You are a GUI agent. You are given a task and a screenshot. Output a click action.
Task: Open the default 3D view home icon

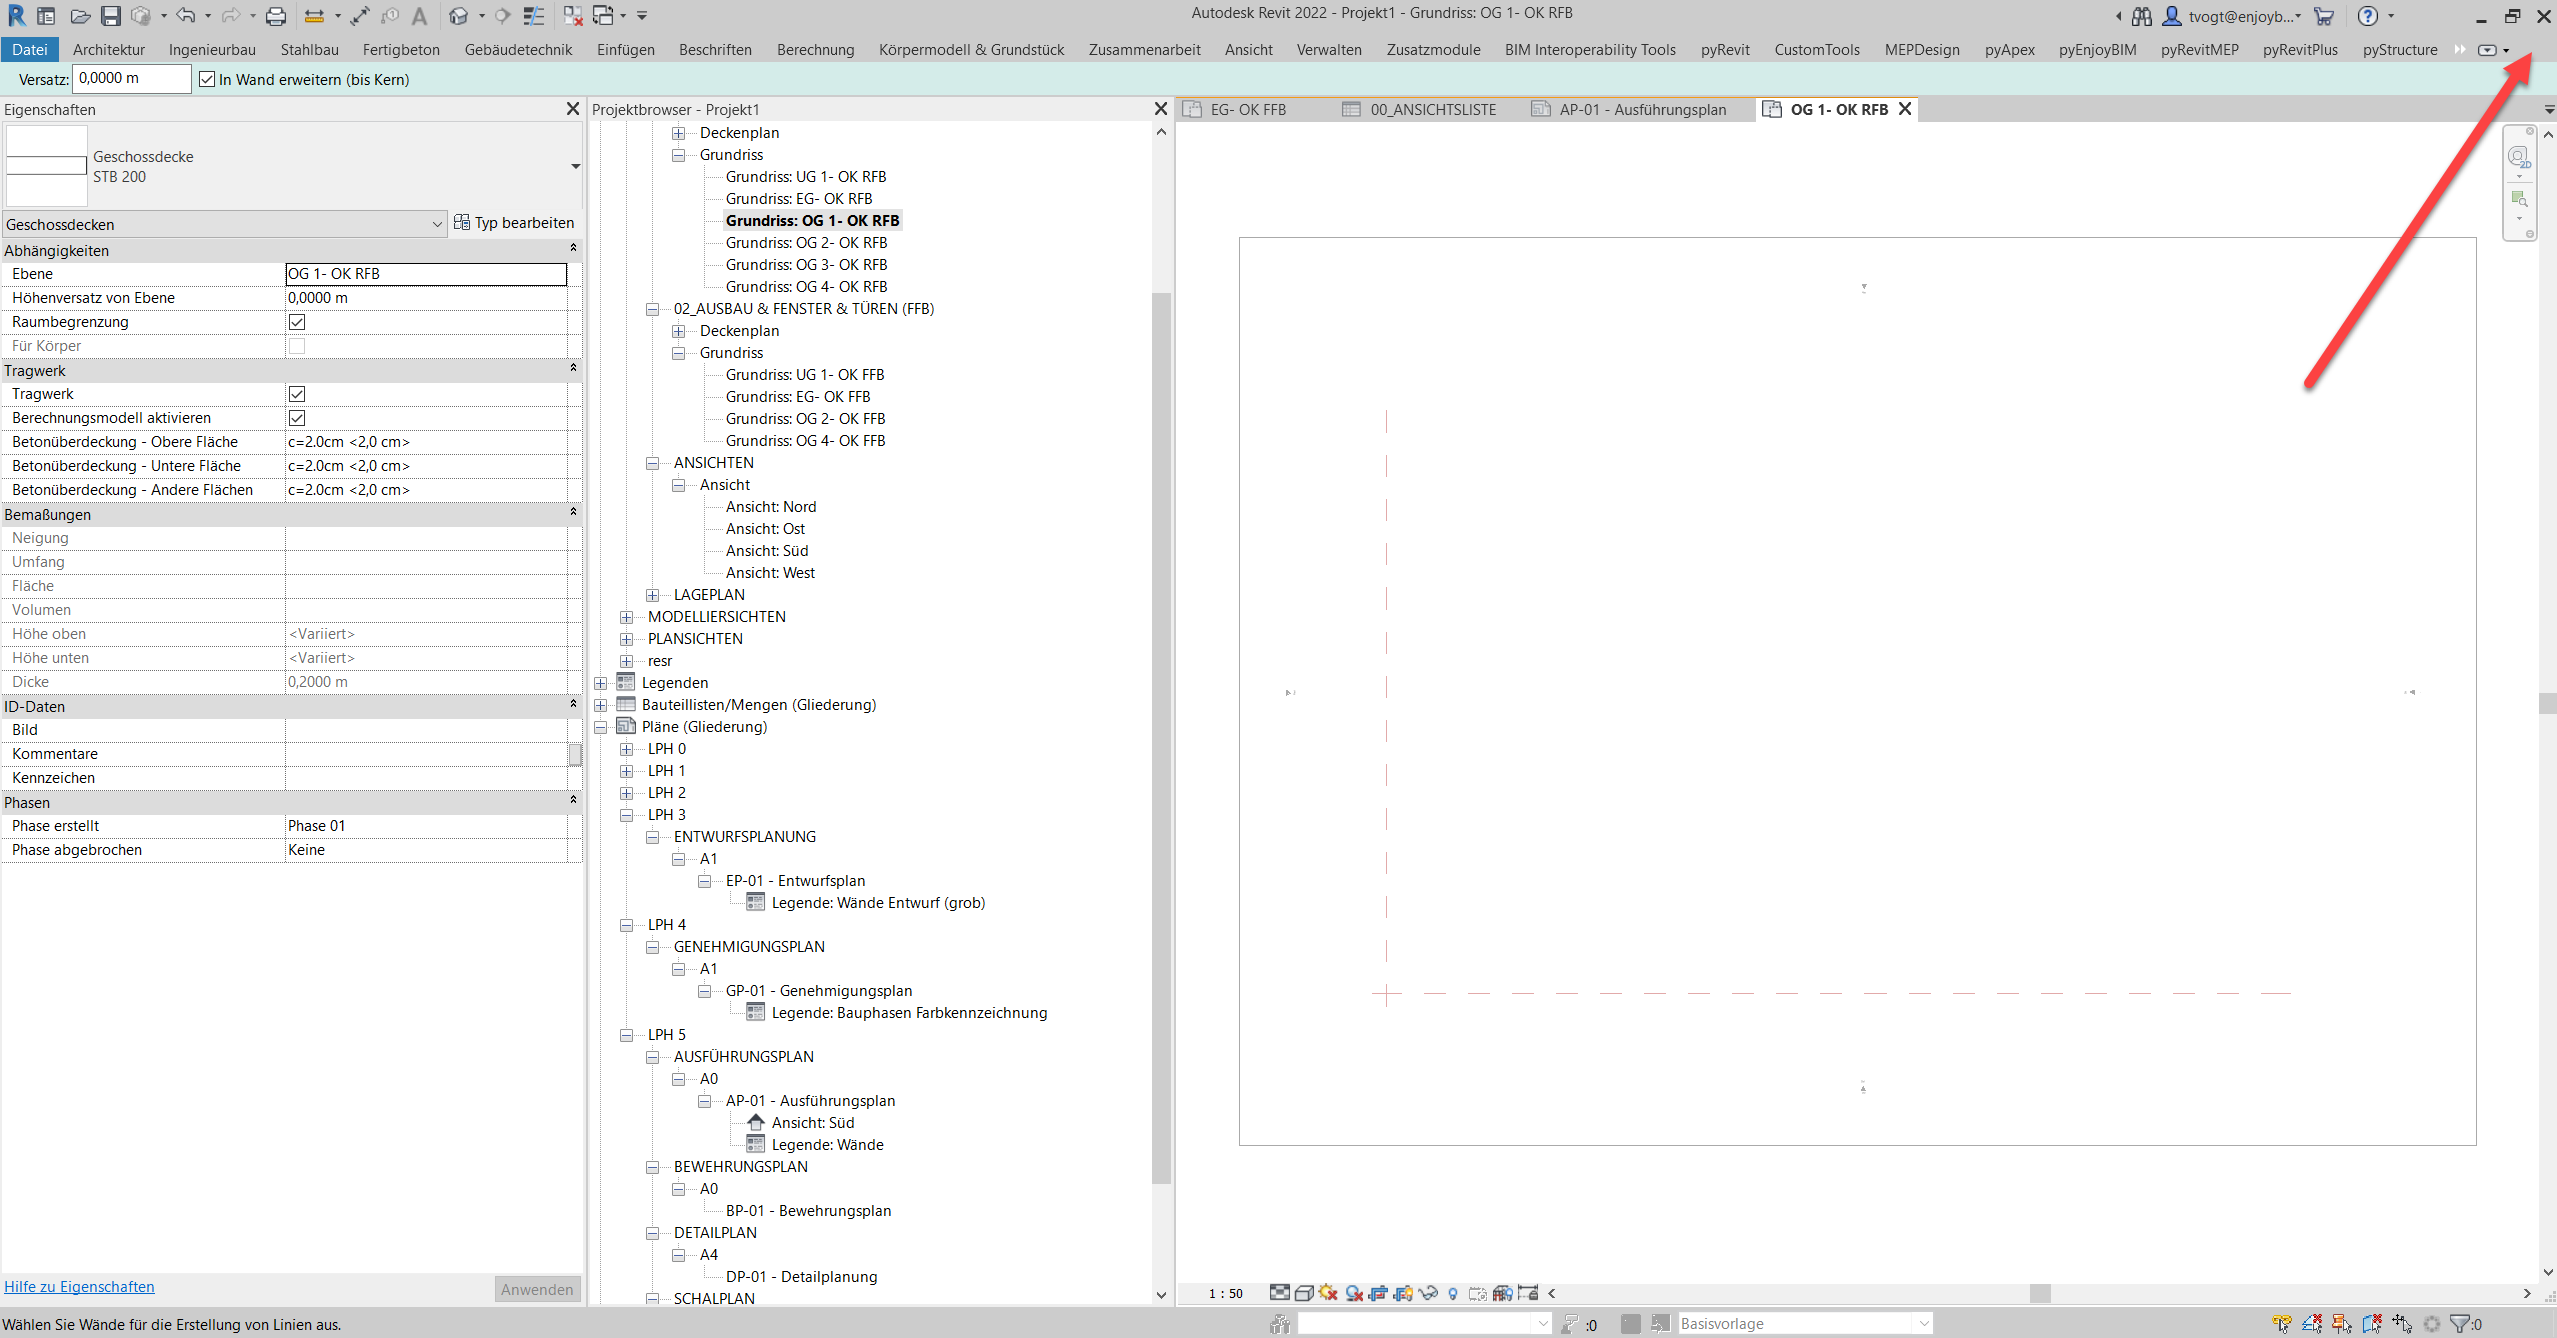click(460, 15)
